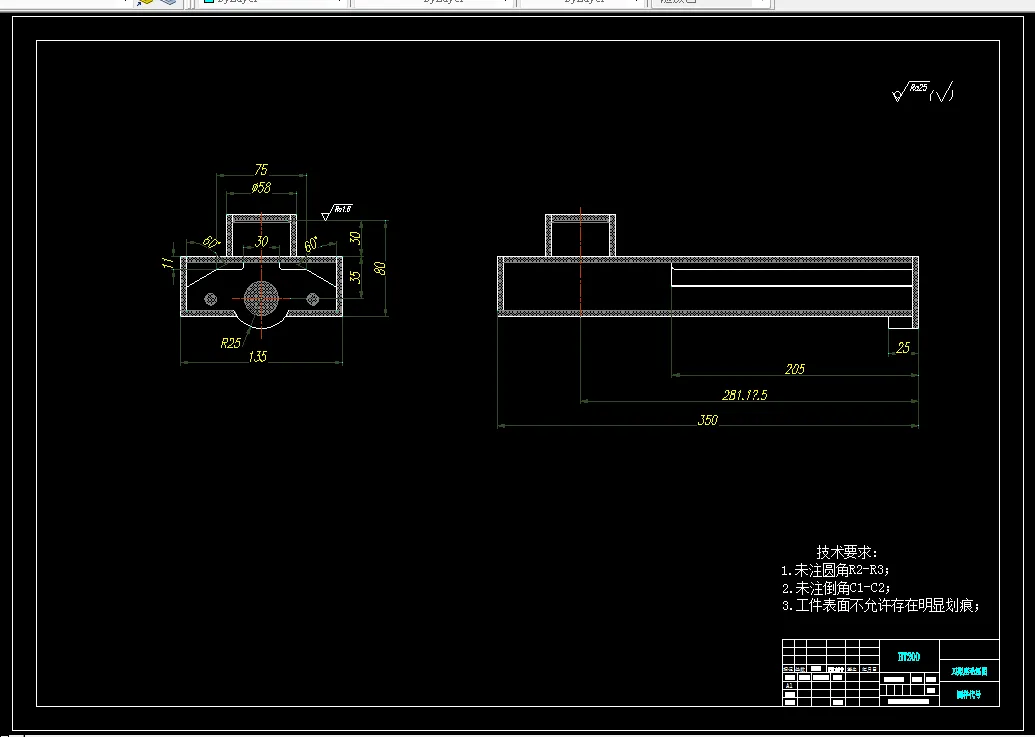Select the 11 wall thickness dimension
1035x737 pixels.
pos(170,263)
